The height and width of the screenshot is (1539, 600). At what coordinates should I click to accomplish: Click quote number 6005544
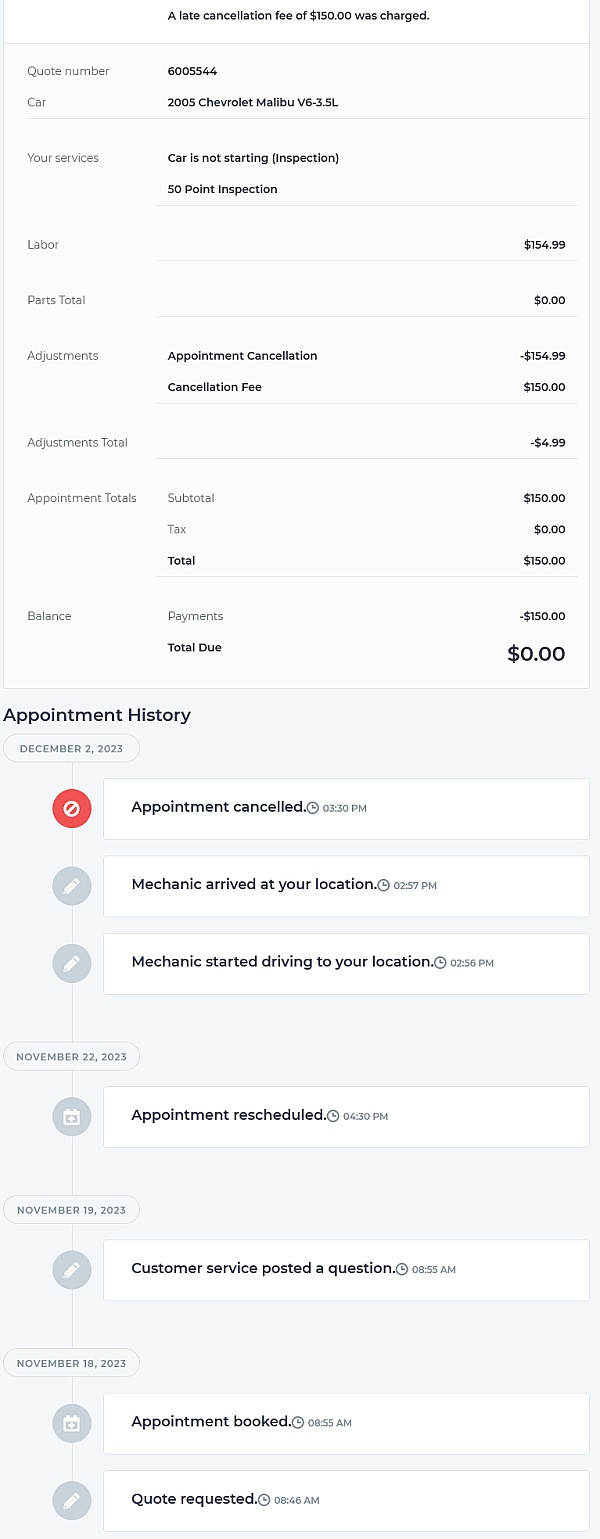(192, 71)
